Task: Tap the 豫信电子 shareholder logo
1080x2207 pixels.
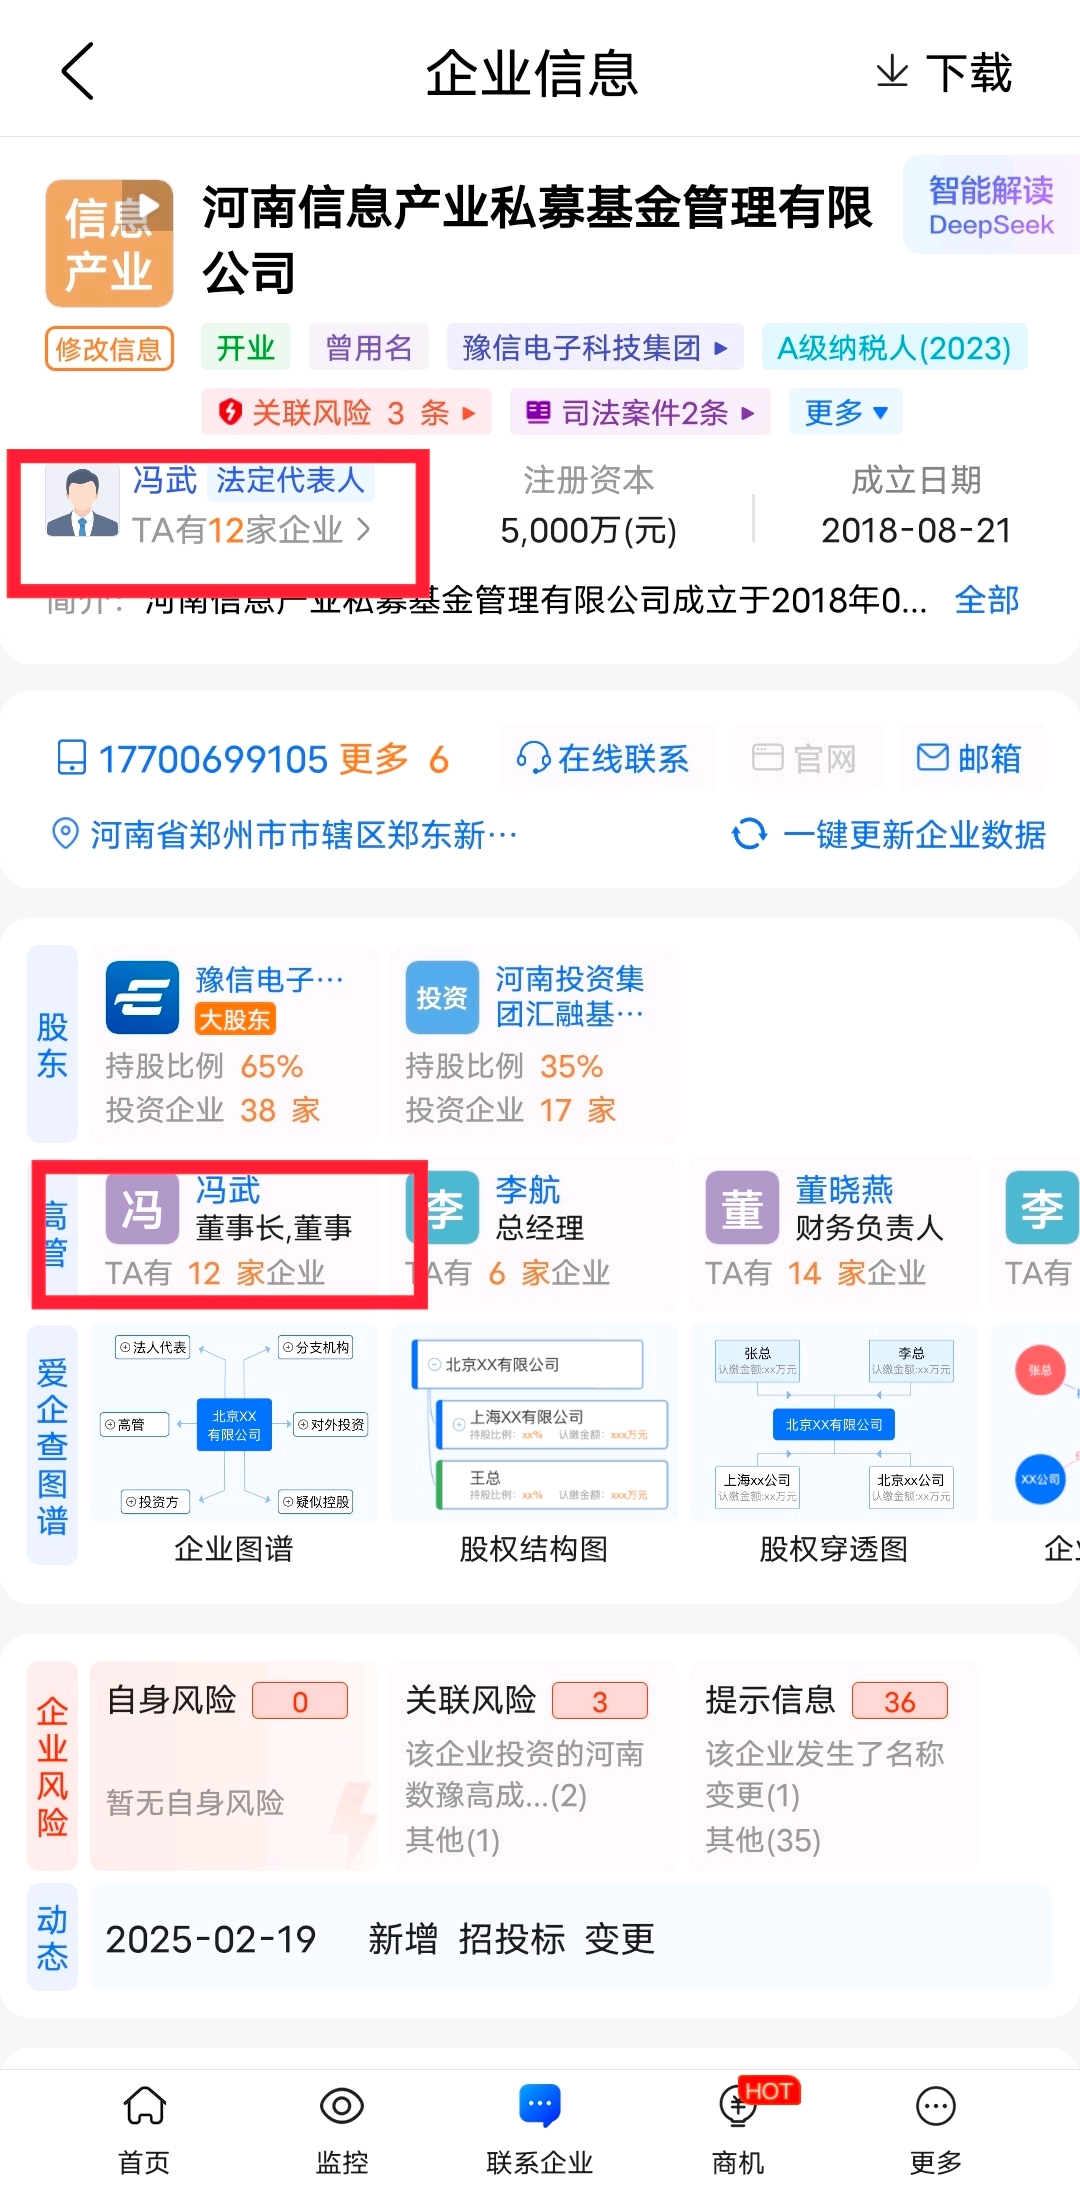Action: click(142, 997)
